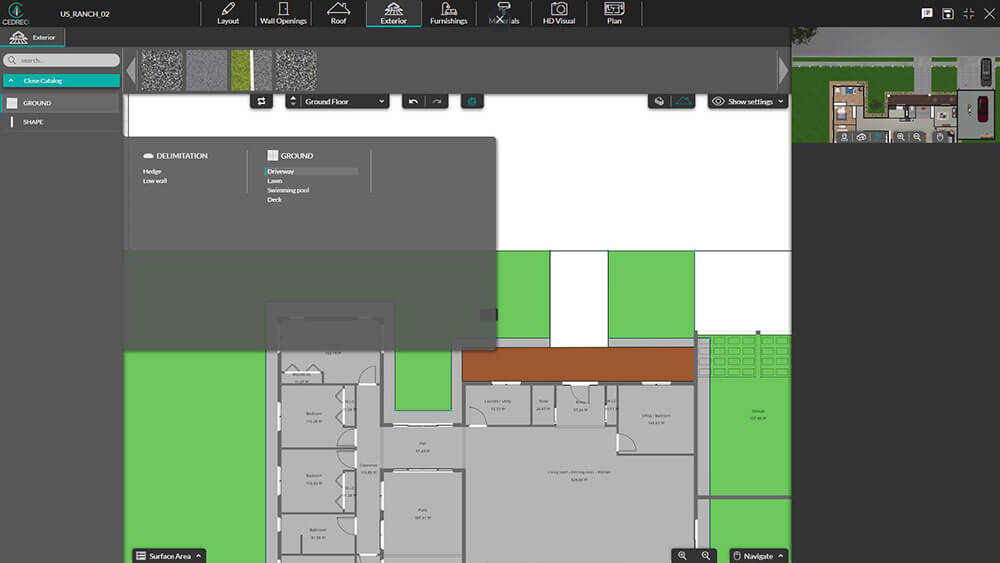Open the Layout tool tab
The image size is (1000, 563).
(228, 13)
